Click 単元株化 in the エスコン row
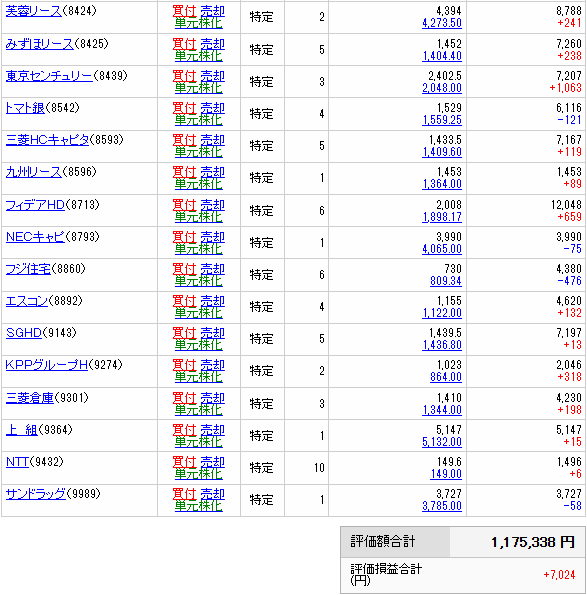The image size is (587, 595). point(198,313)
